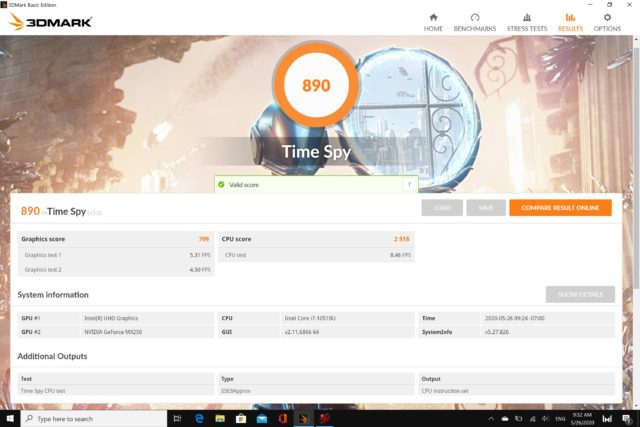Click the Graphics test 1 row

[x=116, y=255]
